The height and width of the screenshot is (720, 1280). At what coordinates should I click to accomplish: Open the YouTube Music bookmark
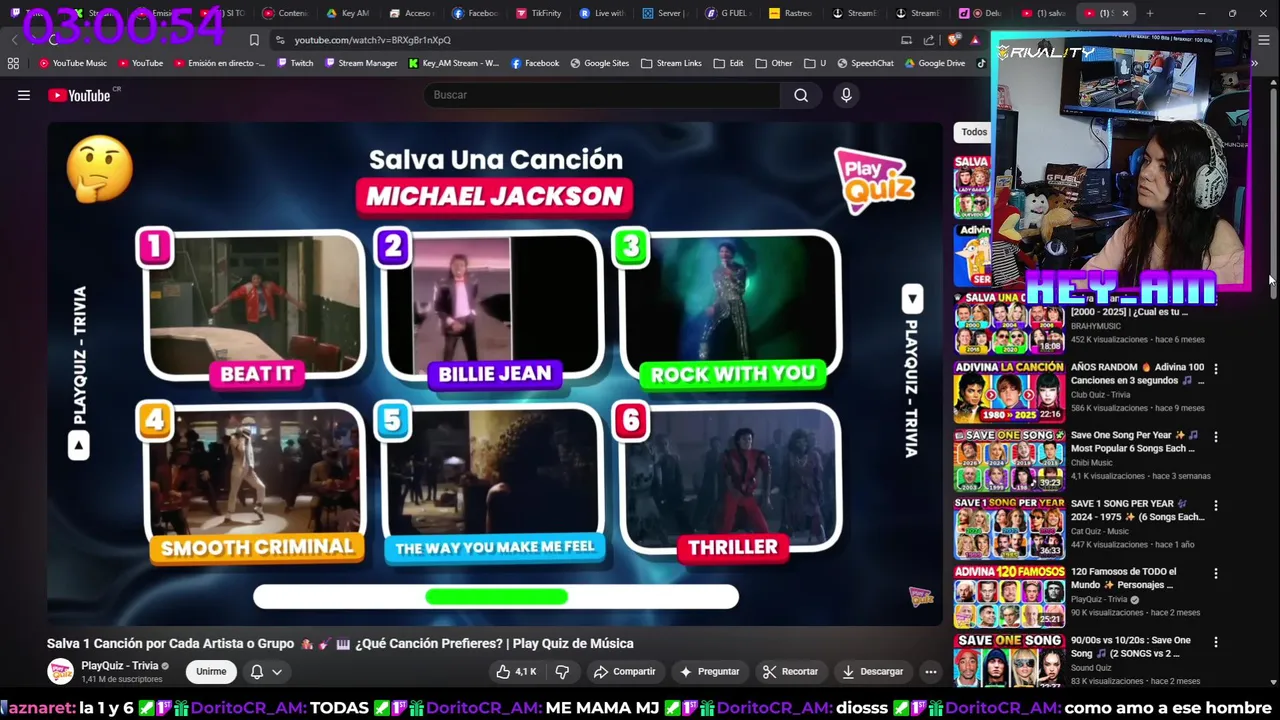(x=73, y=63)
